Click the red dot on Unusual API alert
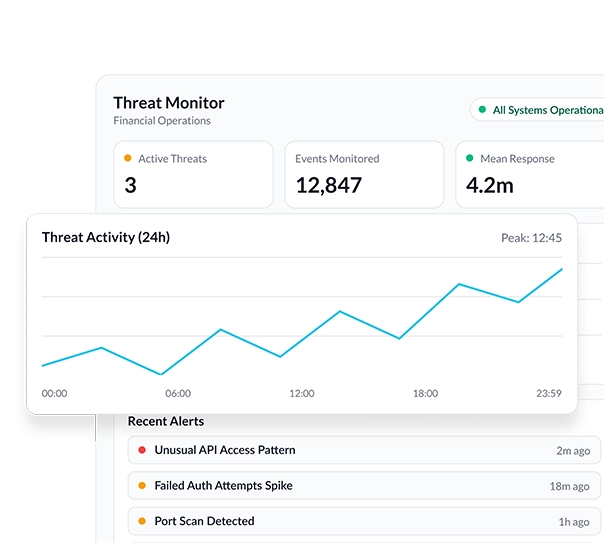The image size is (604, 543). coord(142,450)
